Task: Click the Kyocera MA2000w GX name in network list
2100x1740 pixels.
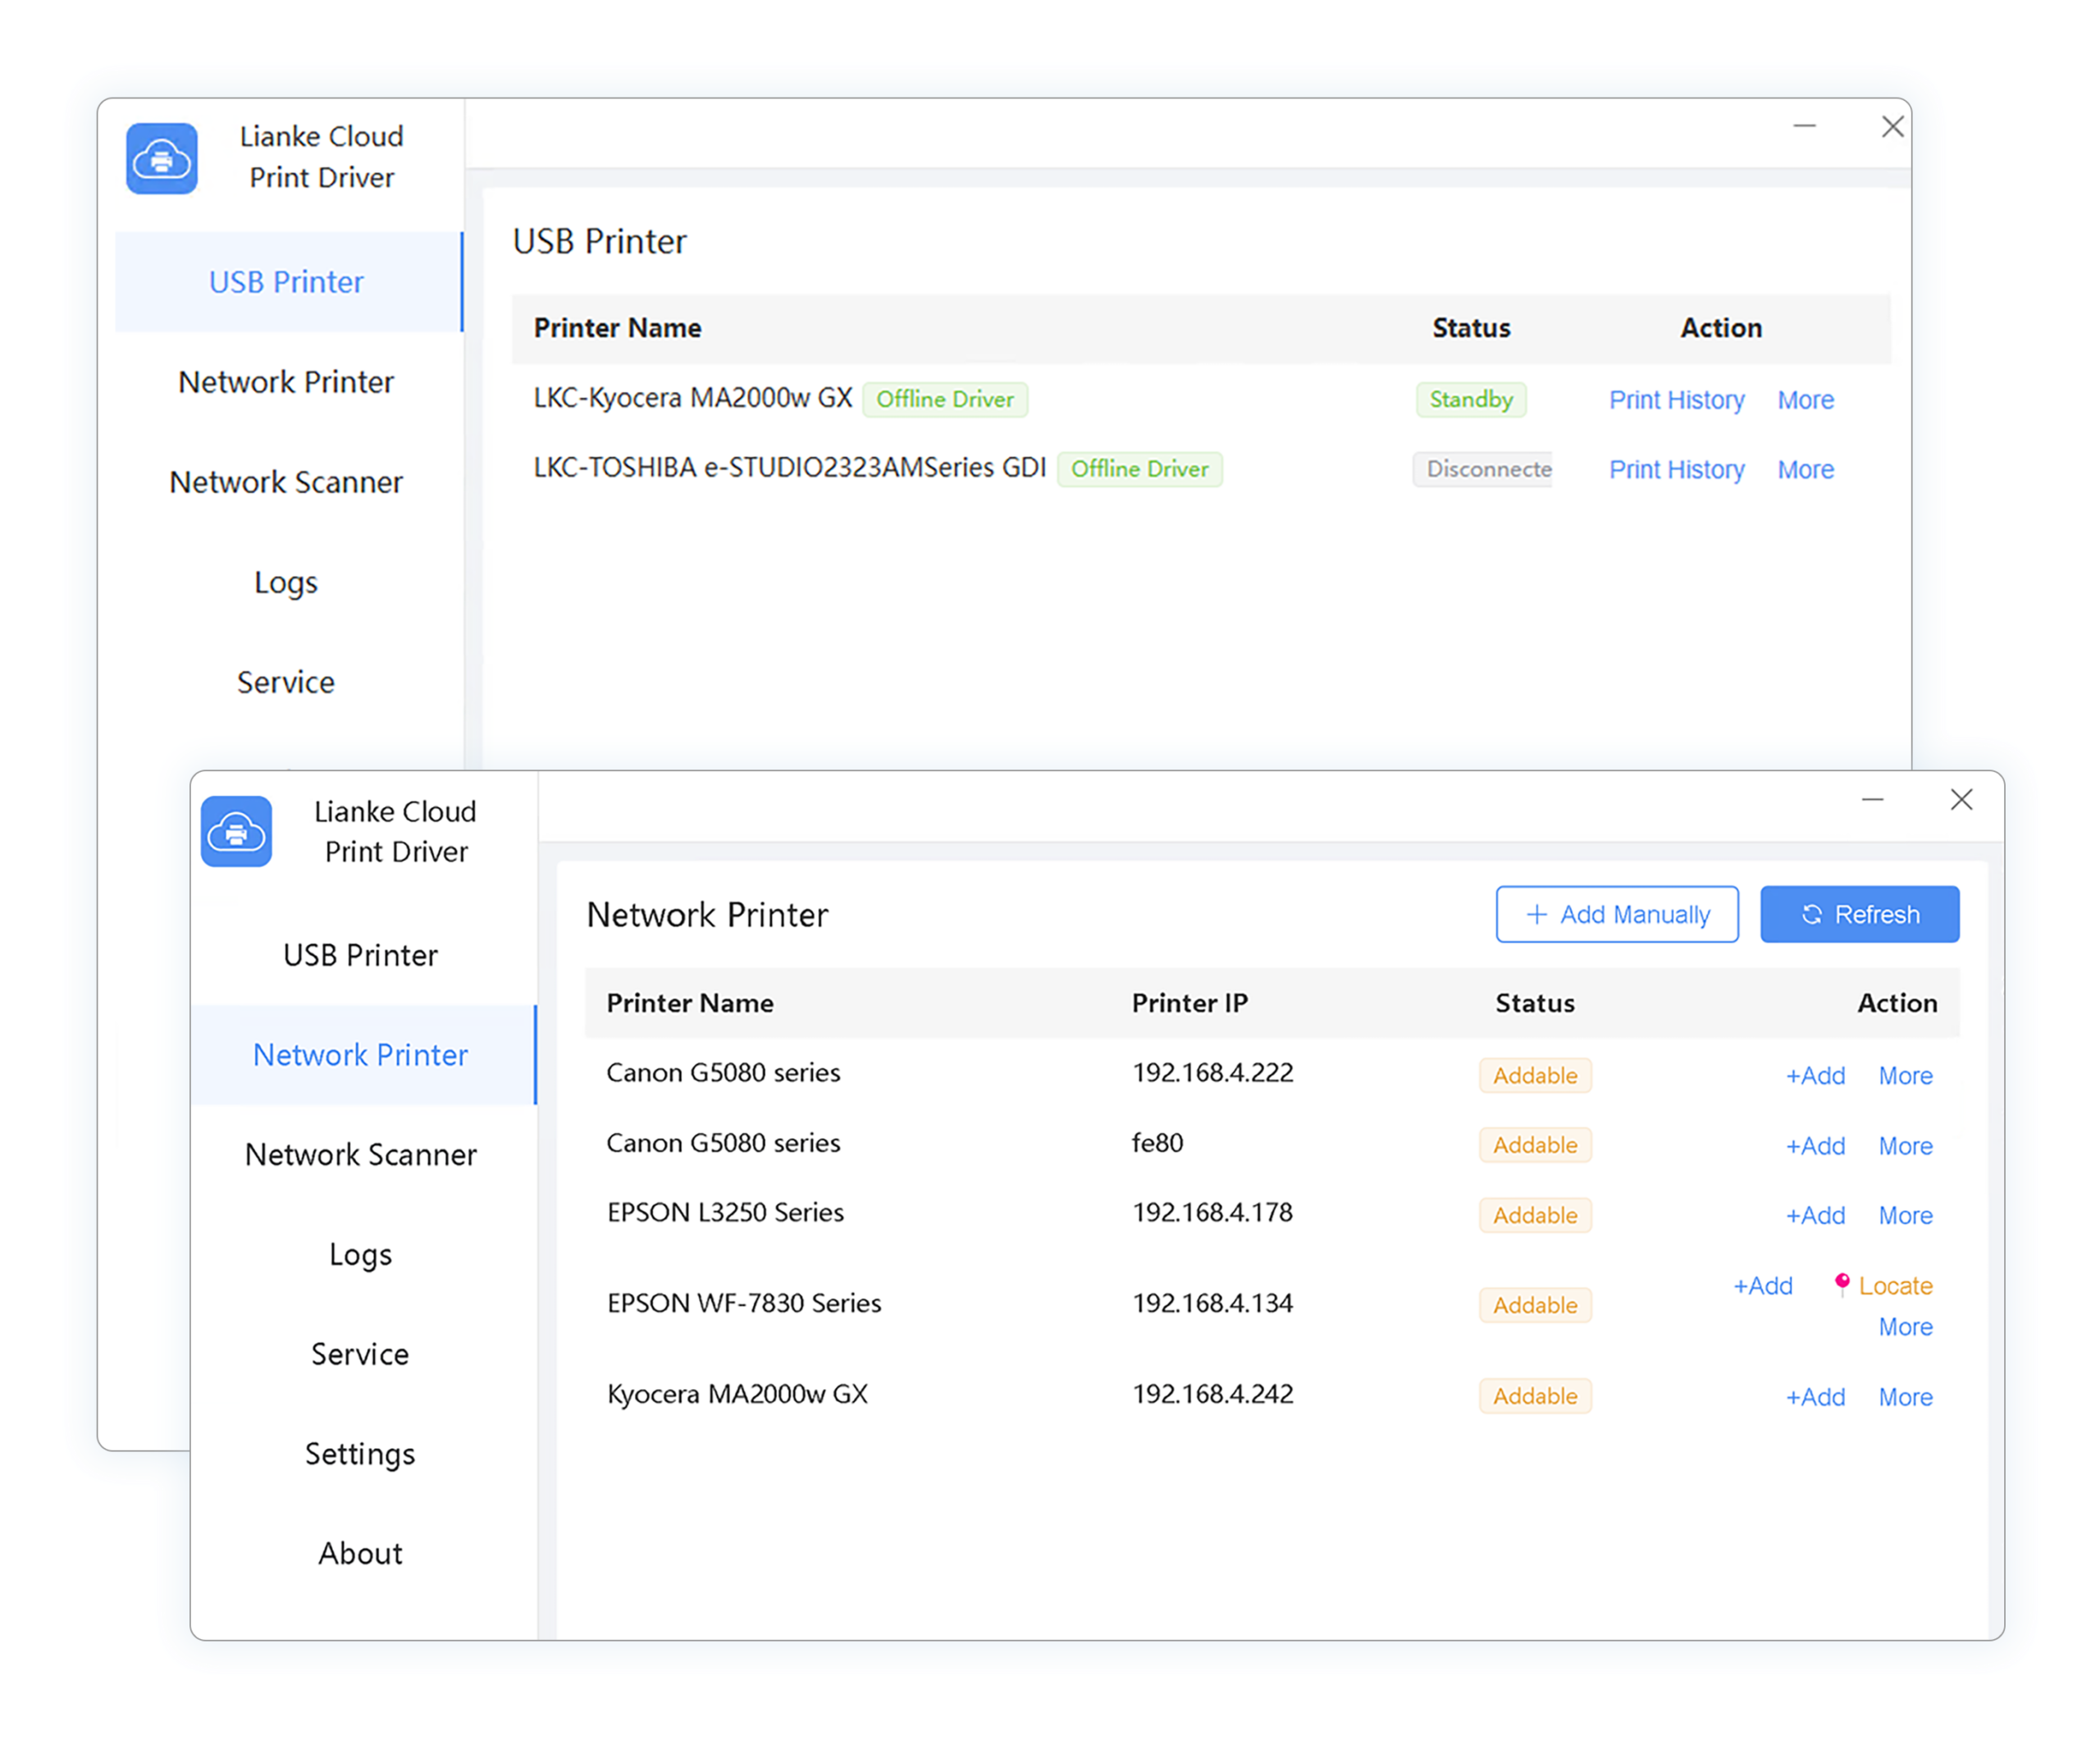Action: click(x=737, y=1394)
